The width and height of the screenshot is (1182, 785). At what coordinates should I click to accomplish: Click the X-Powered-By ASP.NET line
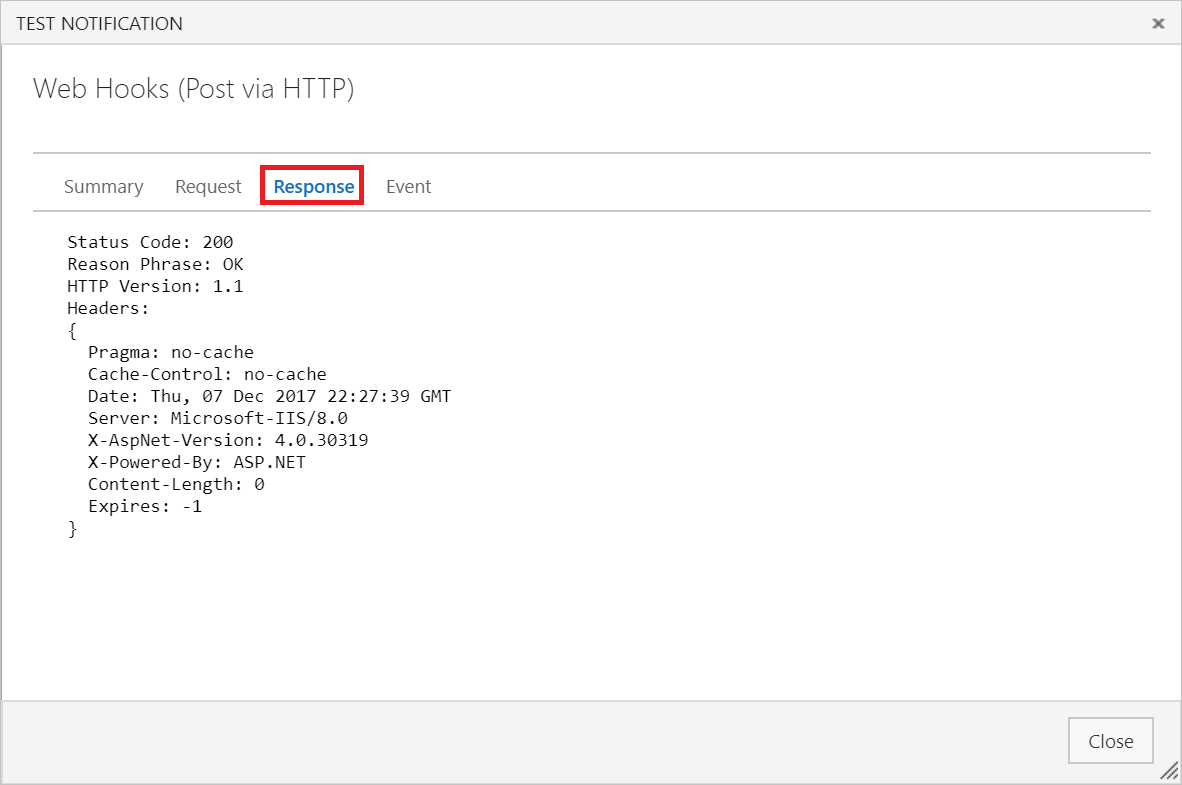pyautogui.click(x=197, y=462)
